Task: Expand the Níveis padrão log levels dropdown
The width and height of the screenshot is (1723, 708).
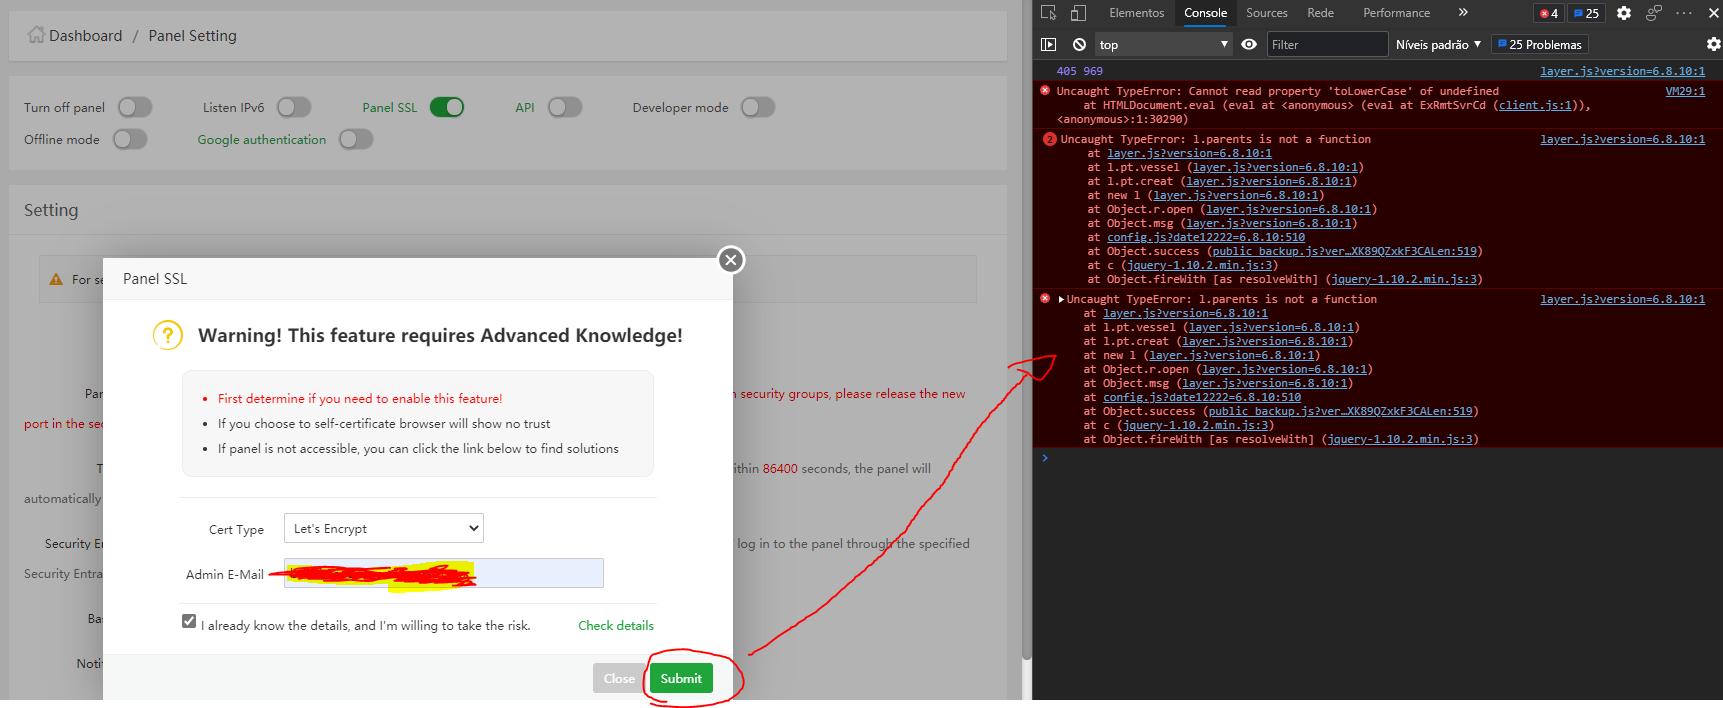Action: coord(1437,45)
